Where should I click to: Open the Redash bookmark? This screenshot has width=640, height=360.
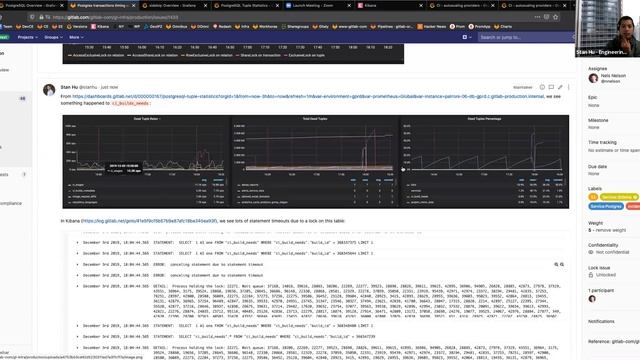(x=222, y=27)
